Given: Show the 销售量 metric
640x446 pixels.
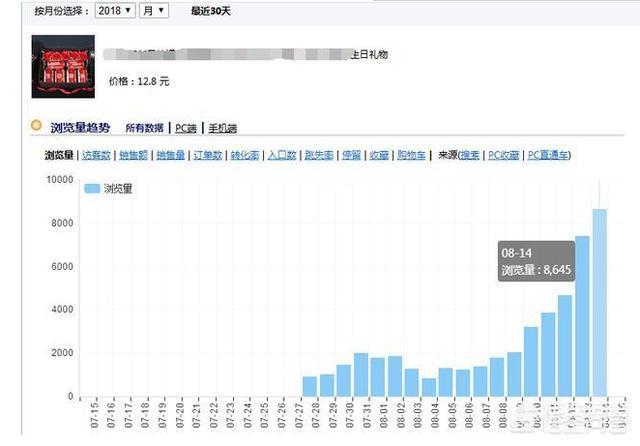Looking at the screenshot, I should (171, 155).
